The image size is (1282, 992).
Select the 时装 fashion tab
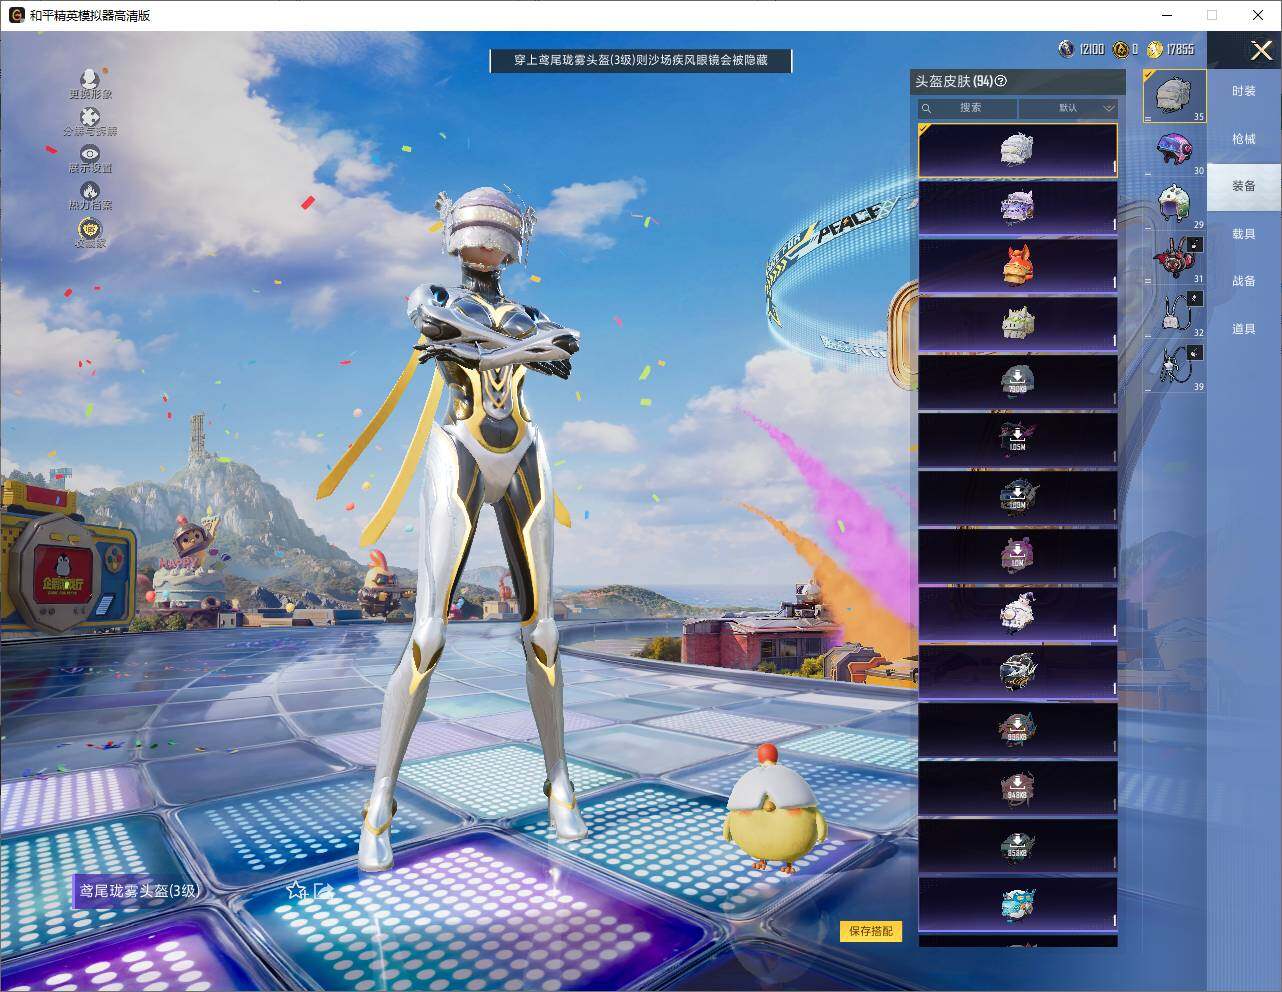(x=1244, y=91)
